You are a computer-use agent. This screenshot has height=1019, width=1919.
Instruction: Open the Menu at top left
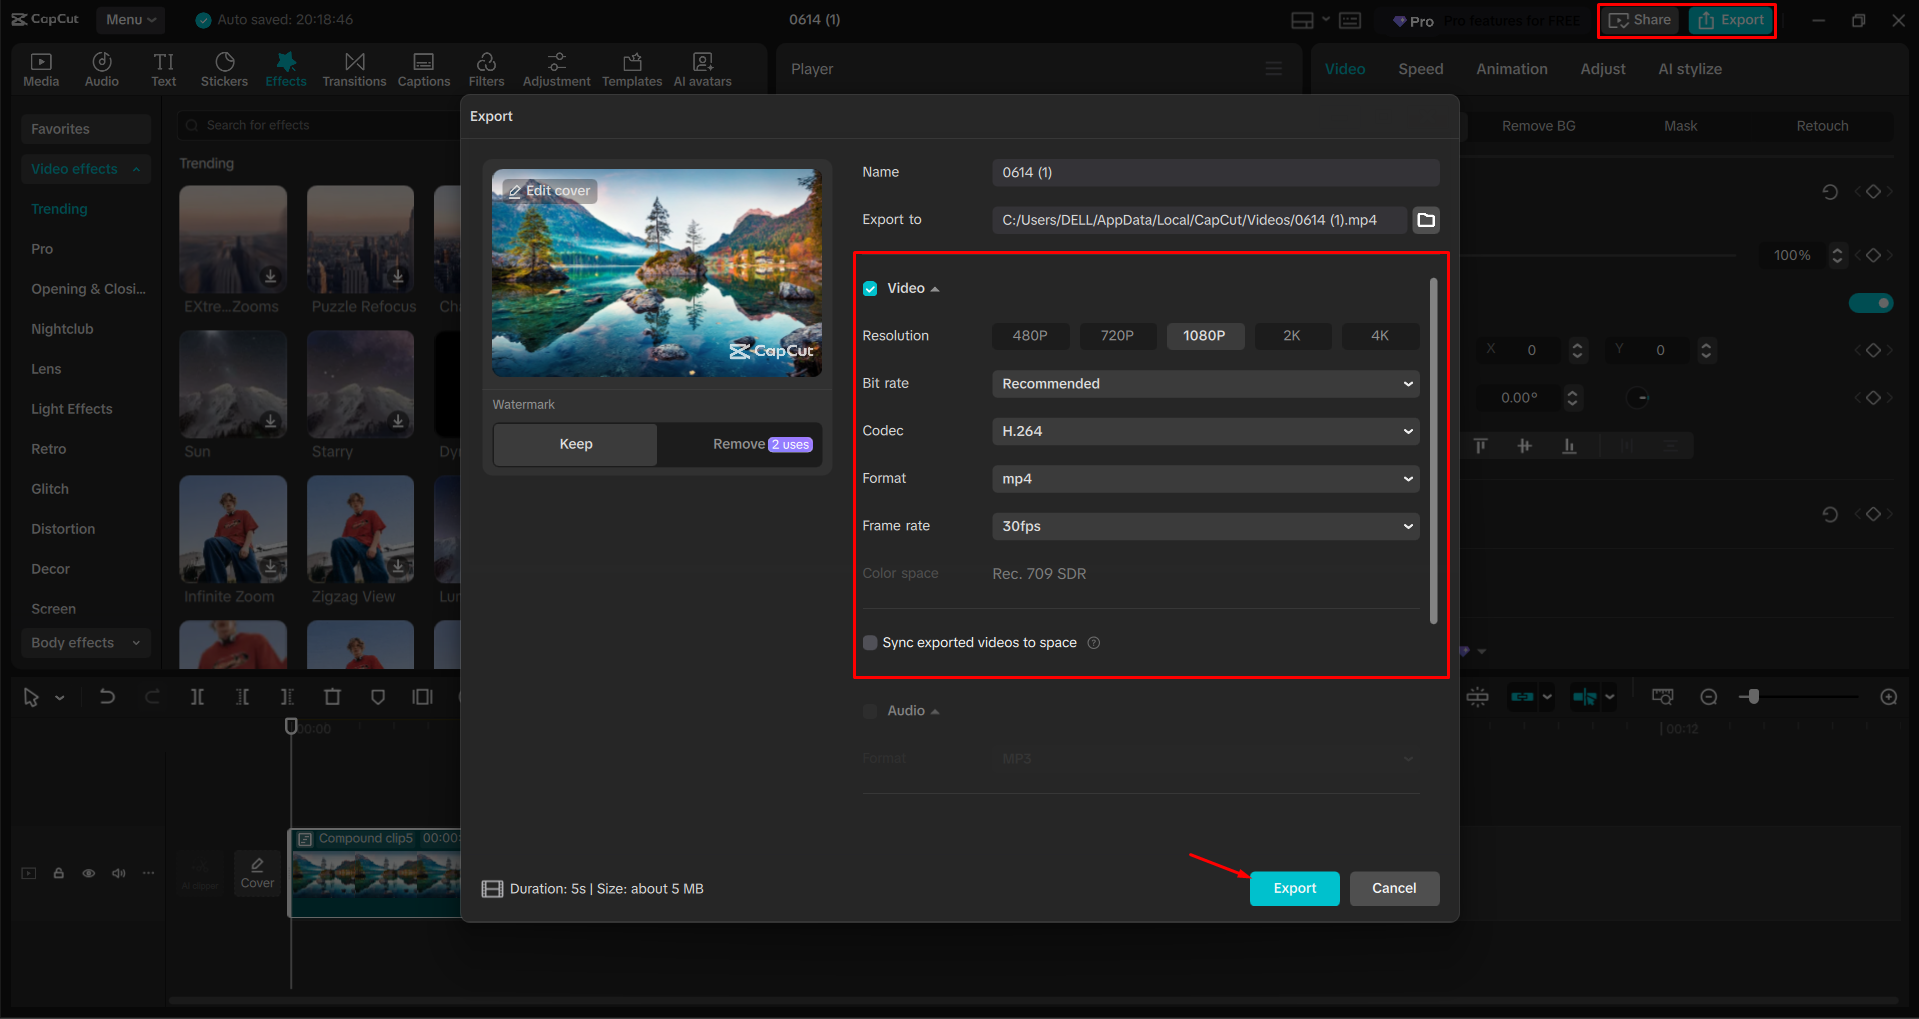tap(130, 19)
